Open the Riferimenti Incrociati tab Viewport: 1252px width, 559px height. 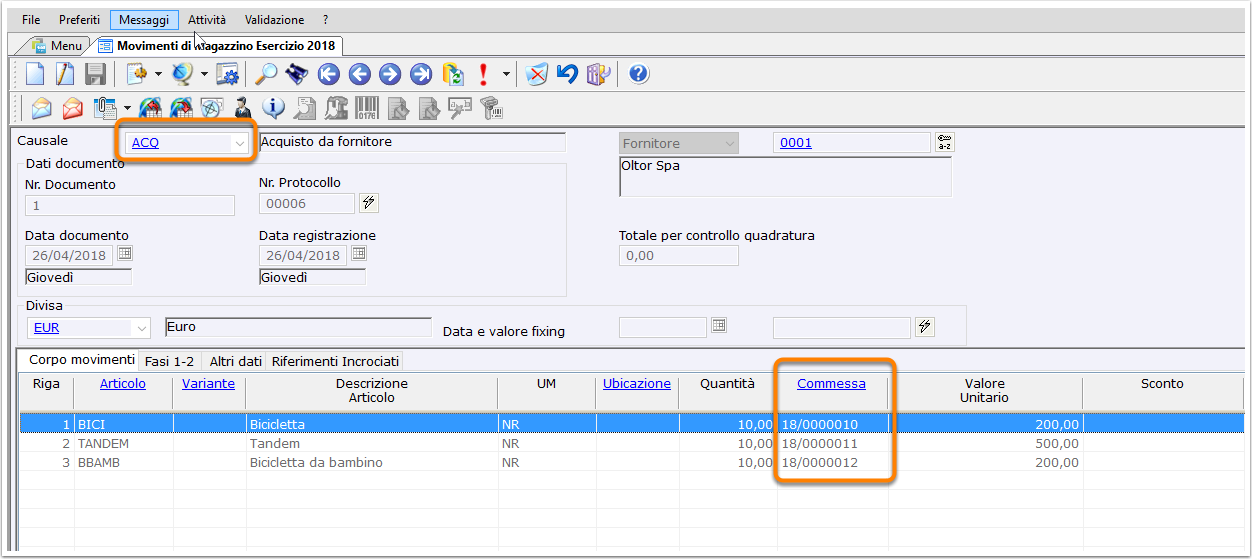335,361
